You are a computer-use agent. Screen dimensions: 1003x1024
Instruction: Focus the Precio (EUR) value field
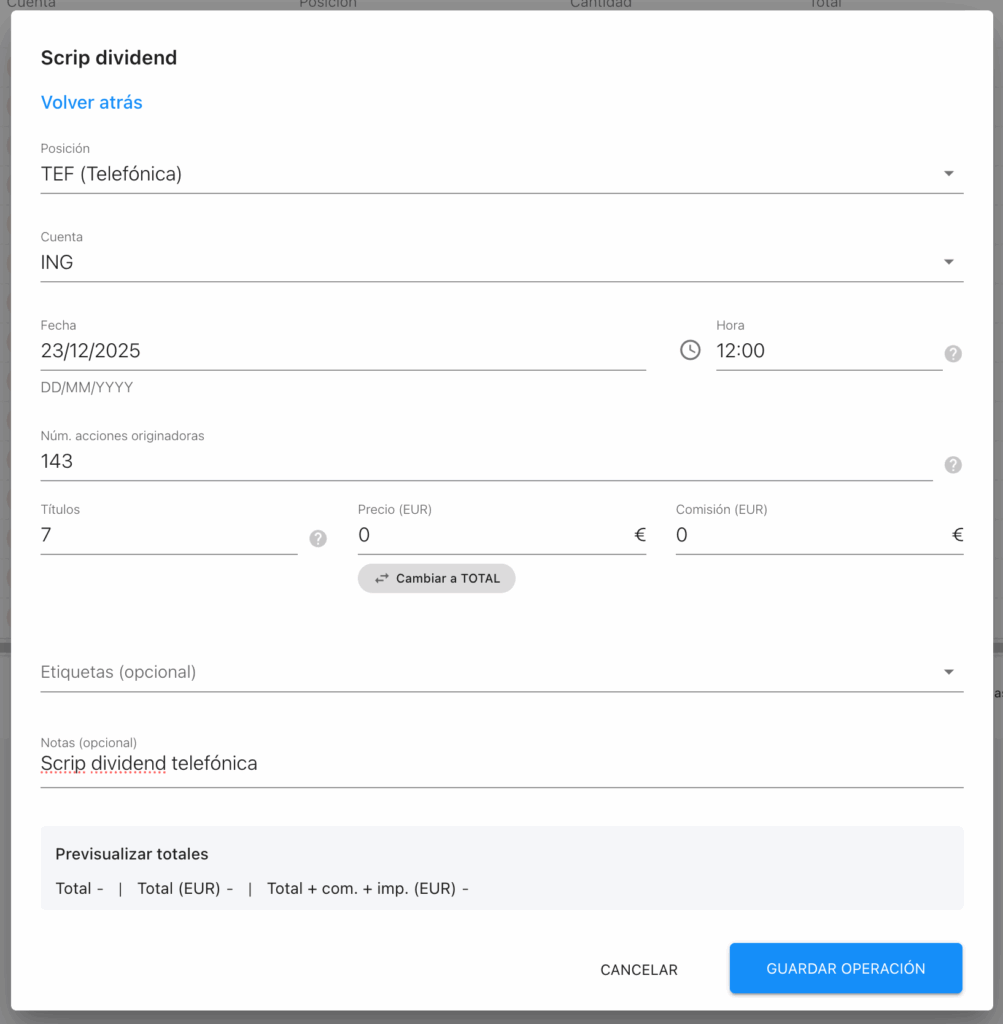point(492,535)
